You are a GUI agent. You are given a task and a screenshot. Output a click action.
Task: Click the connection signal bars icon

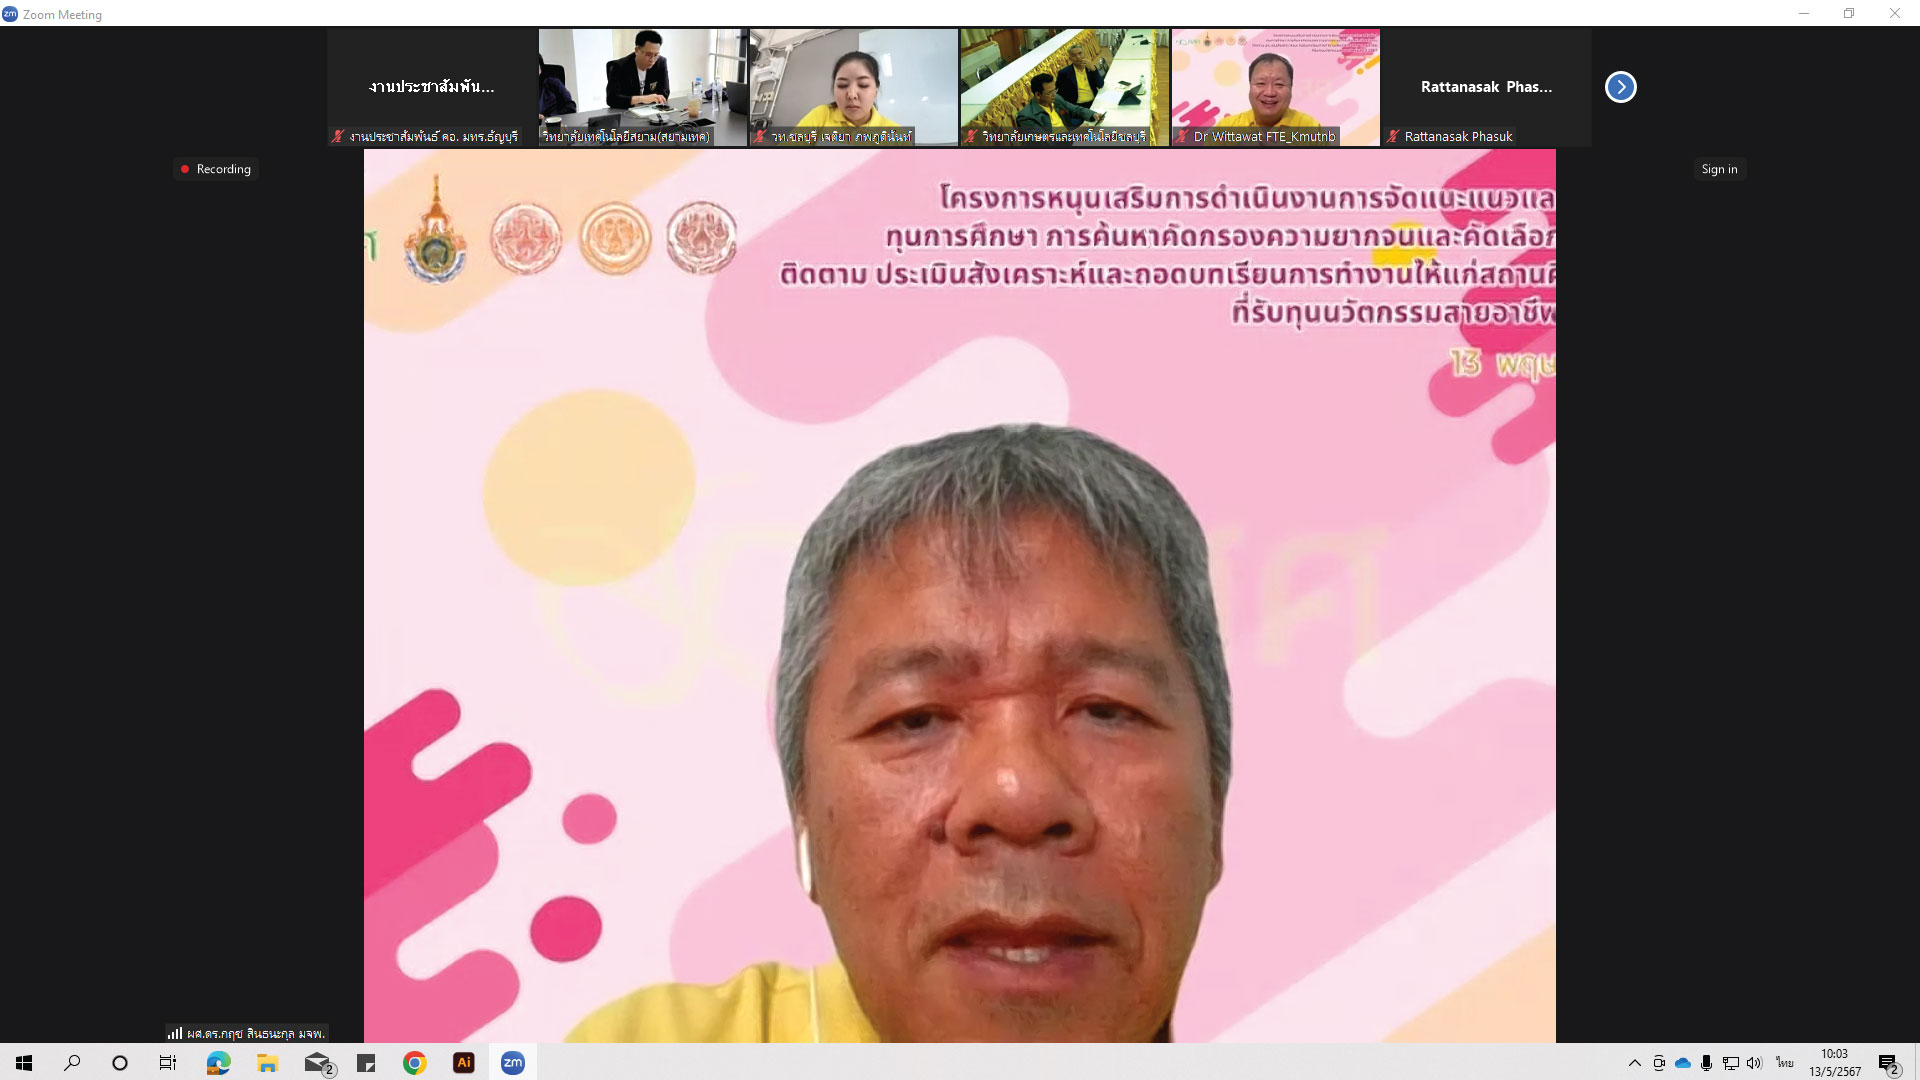click(x=175, y=1033)
